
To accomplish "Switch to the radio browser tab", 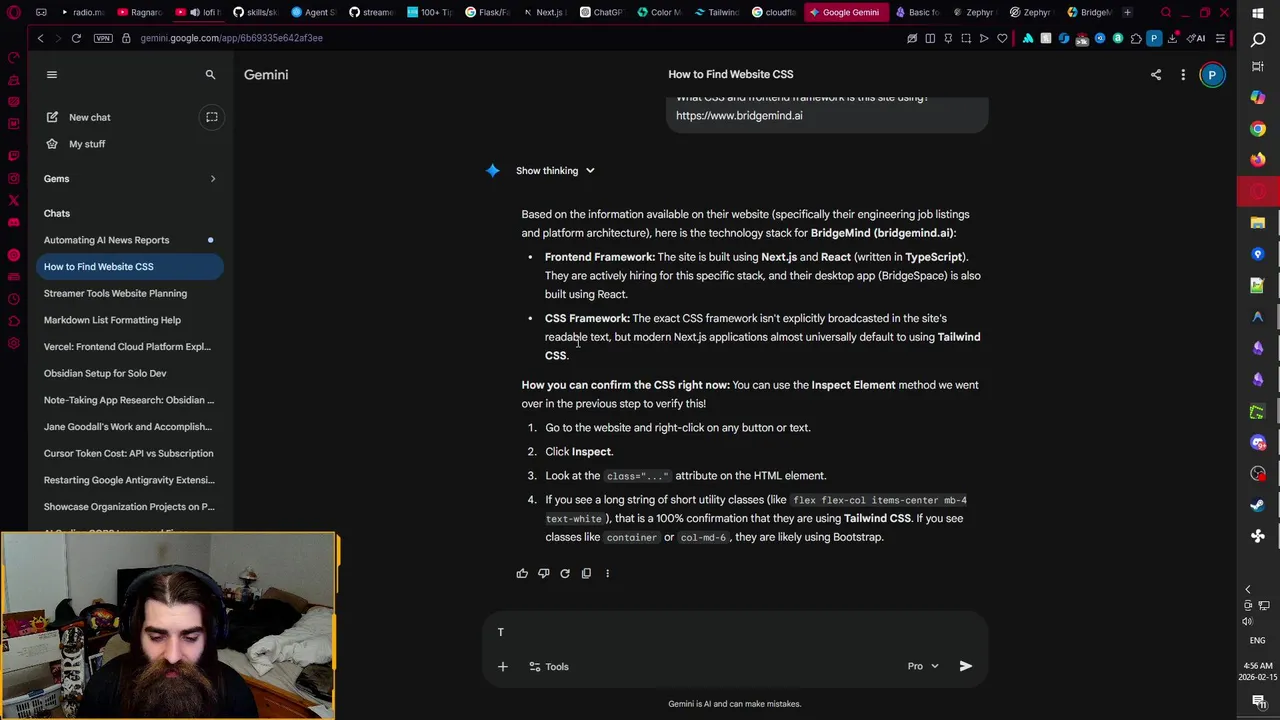I will coord(81,12).
